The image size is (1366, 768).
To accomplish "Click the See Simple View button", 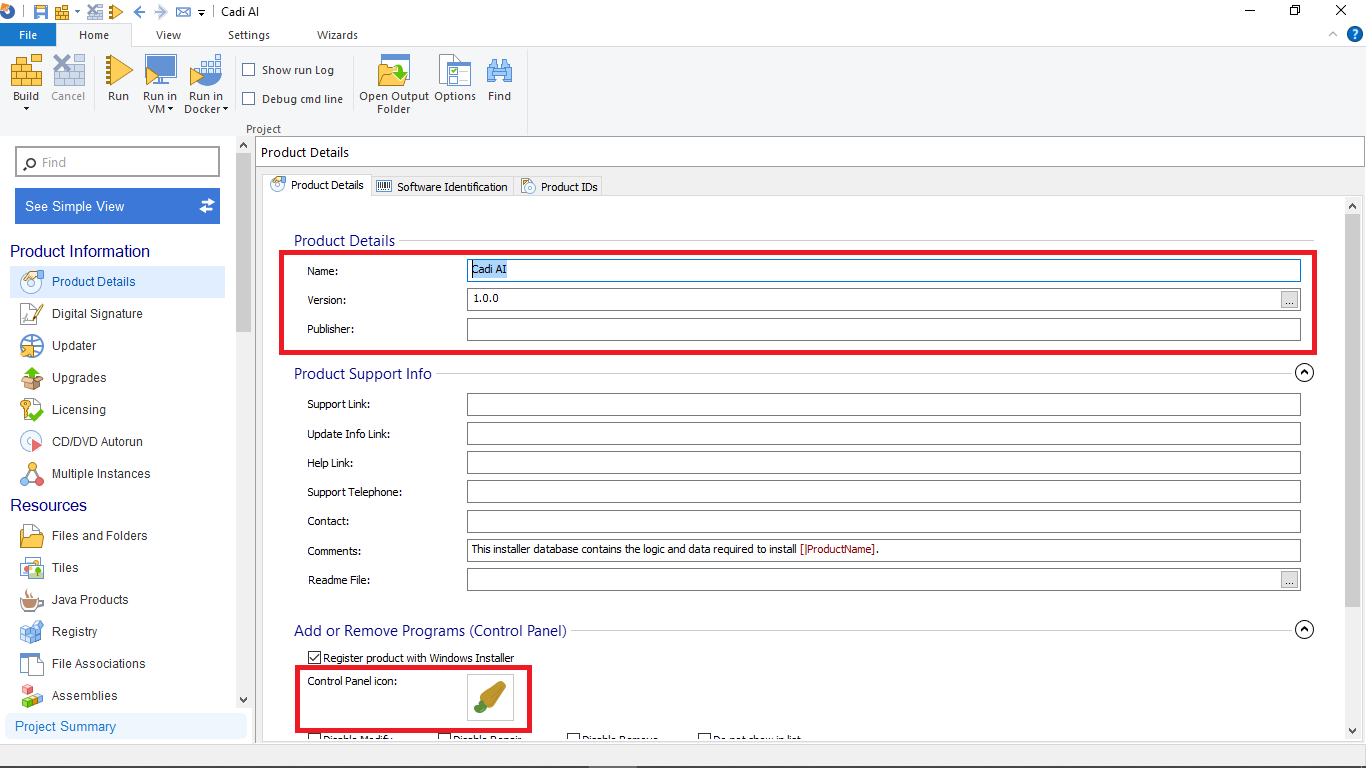I will pyautogui.click(x=117, y=206).
